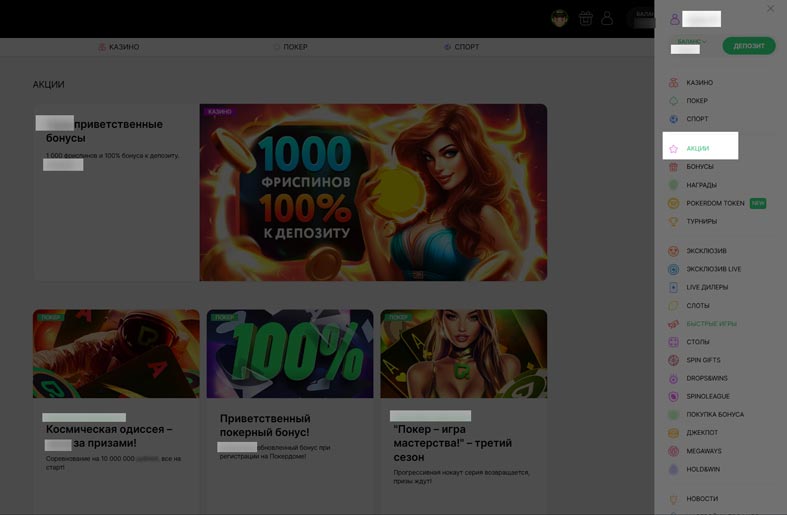The height and width of the screenshot is (515, 787).
Task: Click the user profile icon in header
Action: pos(607,19)
